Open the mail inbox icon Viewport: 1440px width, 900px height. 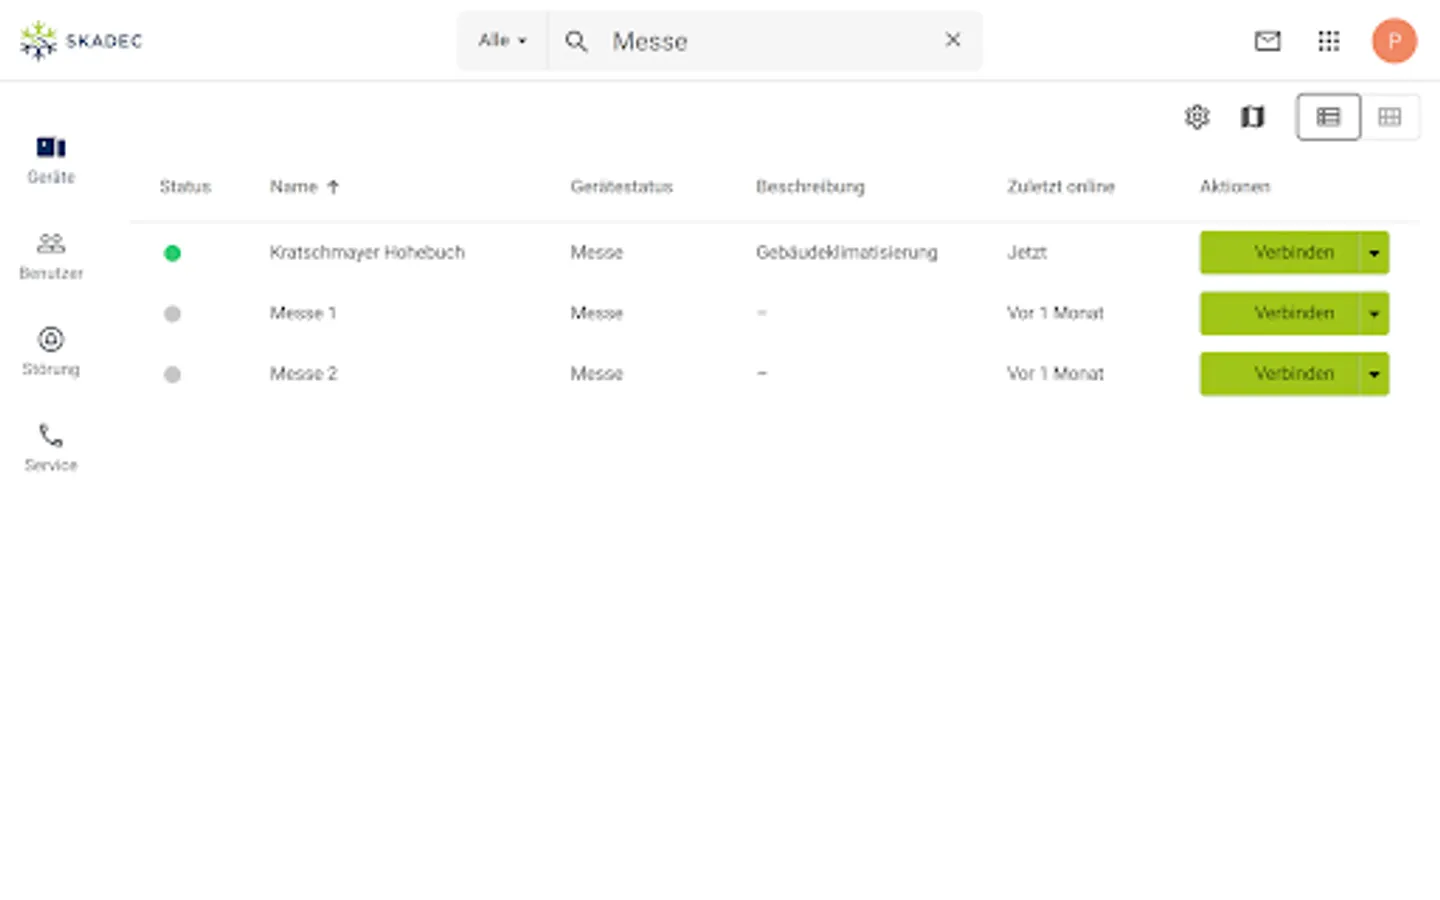[x=1268, y=41]
